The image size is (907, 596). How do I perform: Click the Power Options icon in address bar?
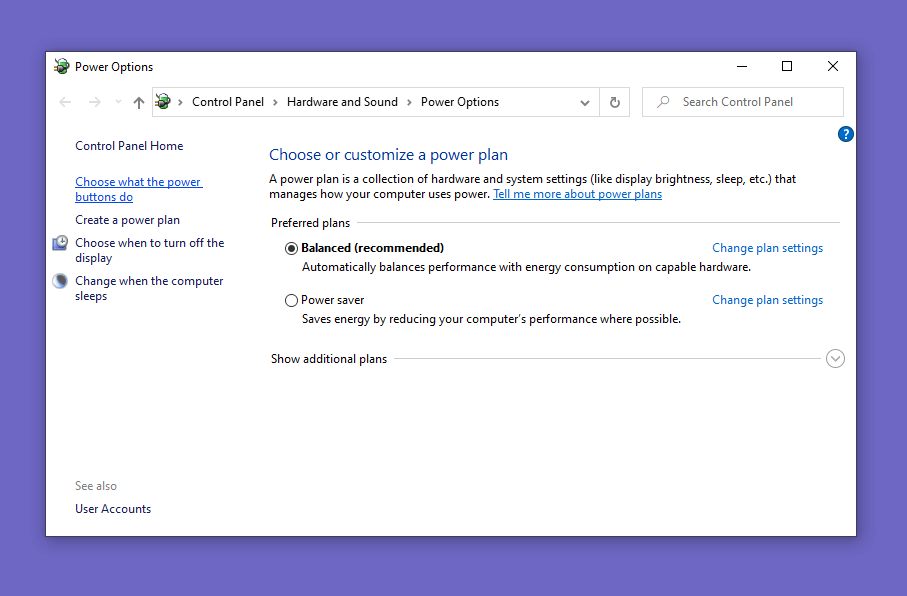163,102
